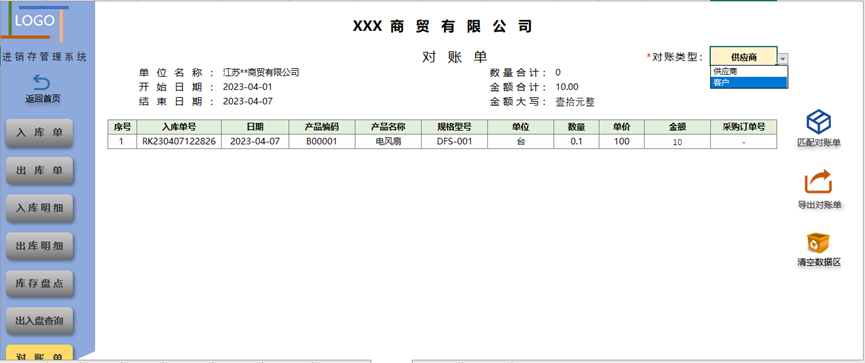Click the 进销存管理系统 label
Image resolution: width=865 pixels, height=363 pixels.
tap(45, 56)
